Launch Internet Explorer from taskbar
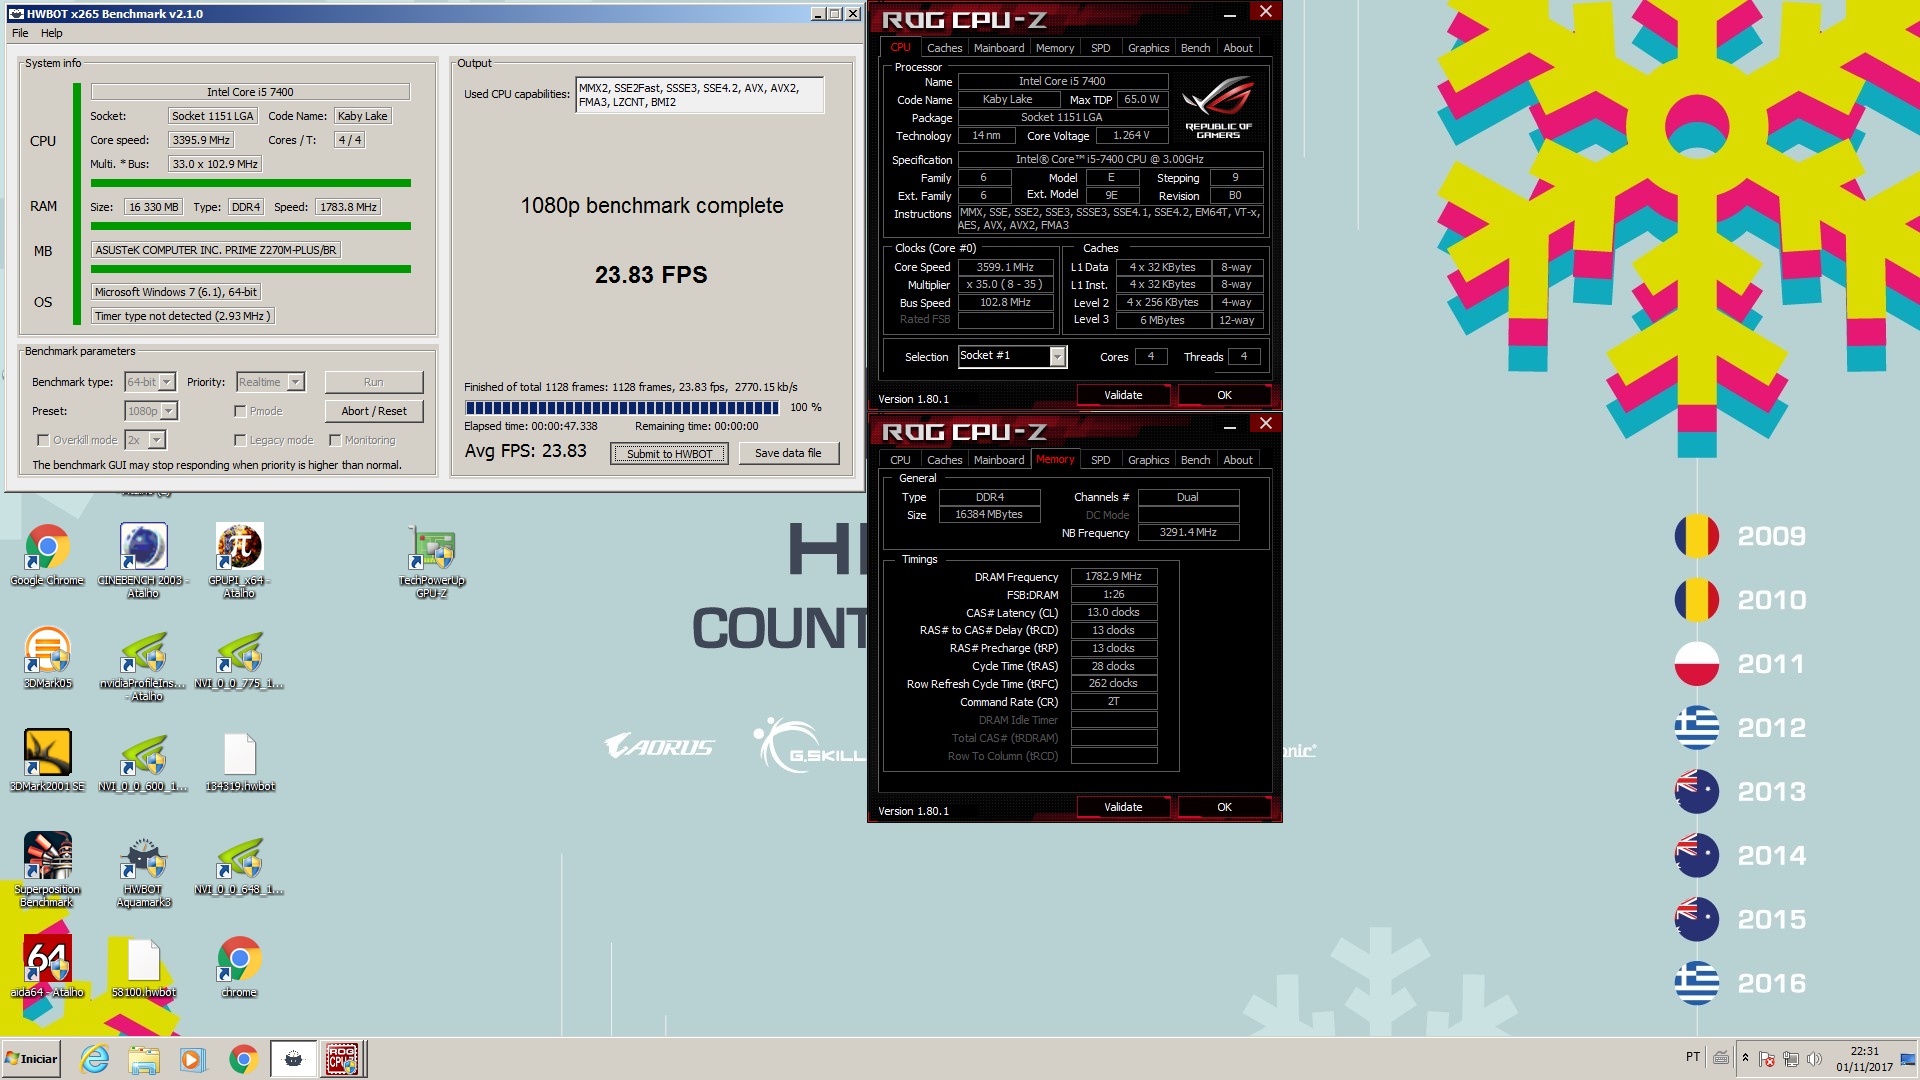1920x1080 pixels. click(95, 1059)
